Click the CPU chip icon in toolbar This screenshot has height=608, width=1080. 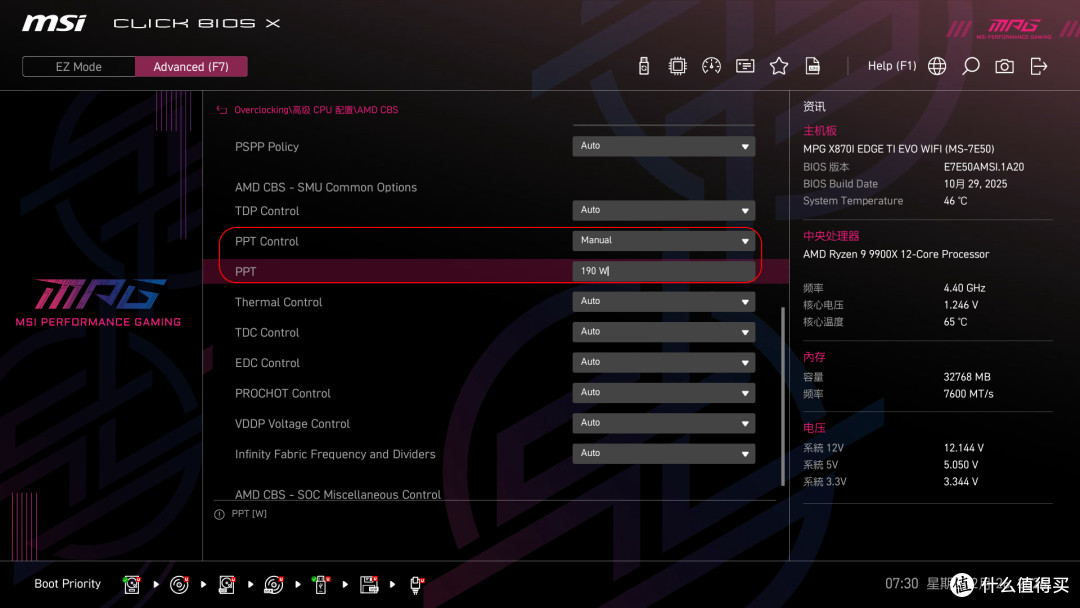click(678, 66)
